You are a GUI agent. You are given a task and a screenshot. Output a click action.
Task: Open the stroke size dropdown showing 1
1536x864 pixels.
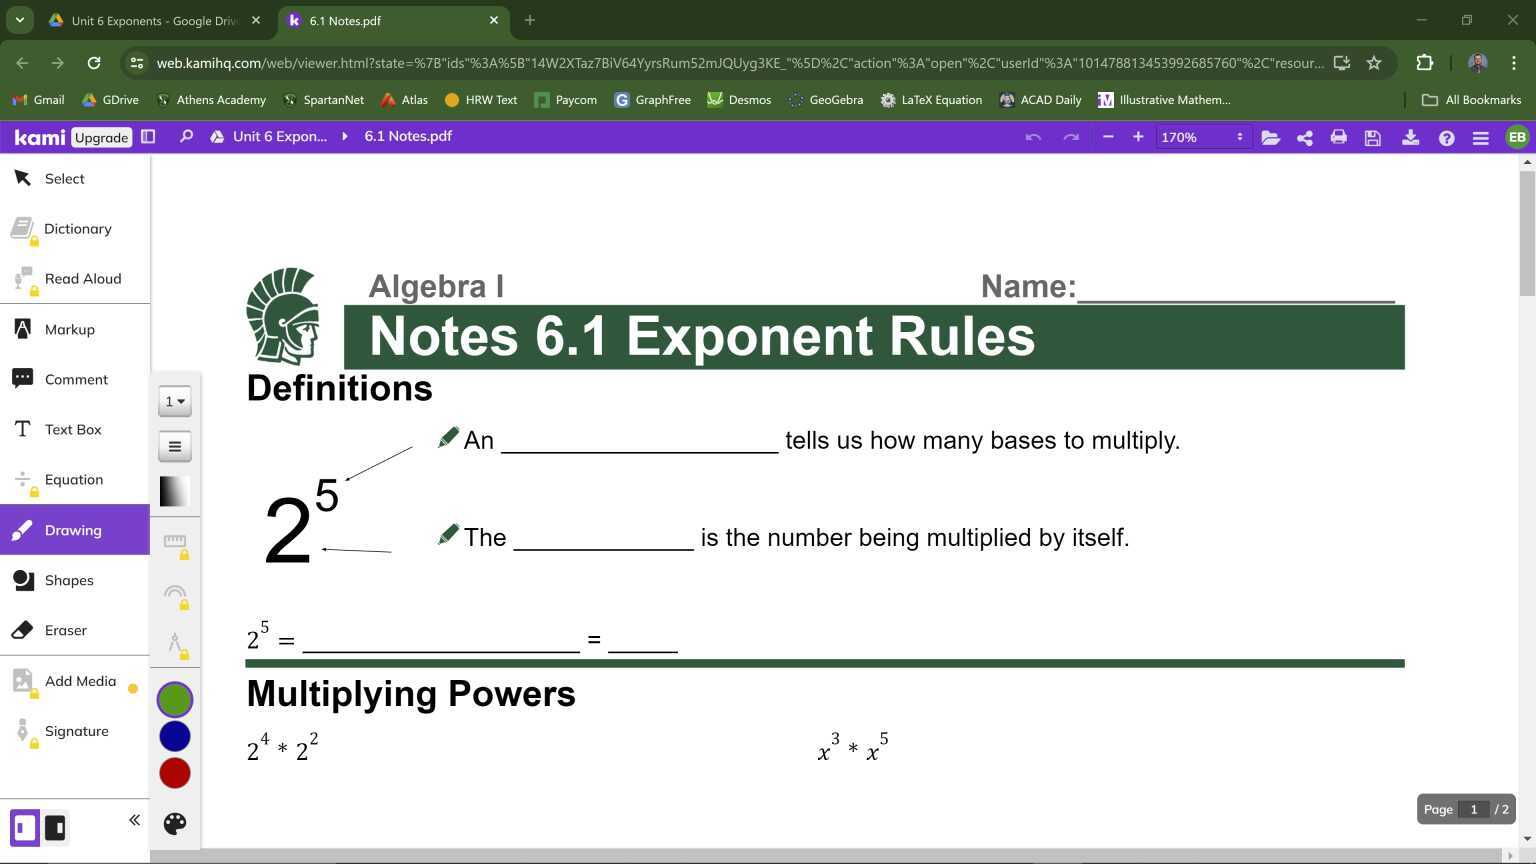(x=175, y=401)
